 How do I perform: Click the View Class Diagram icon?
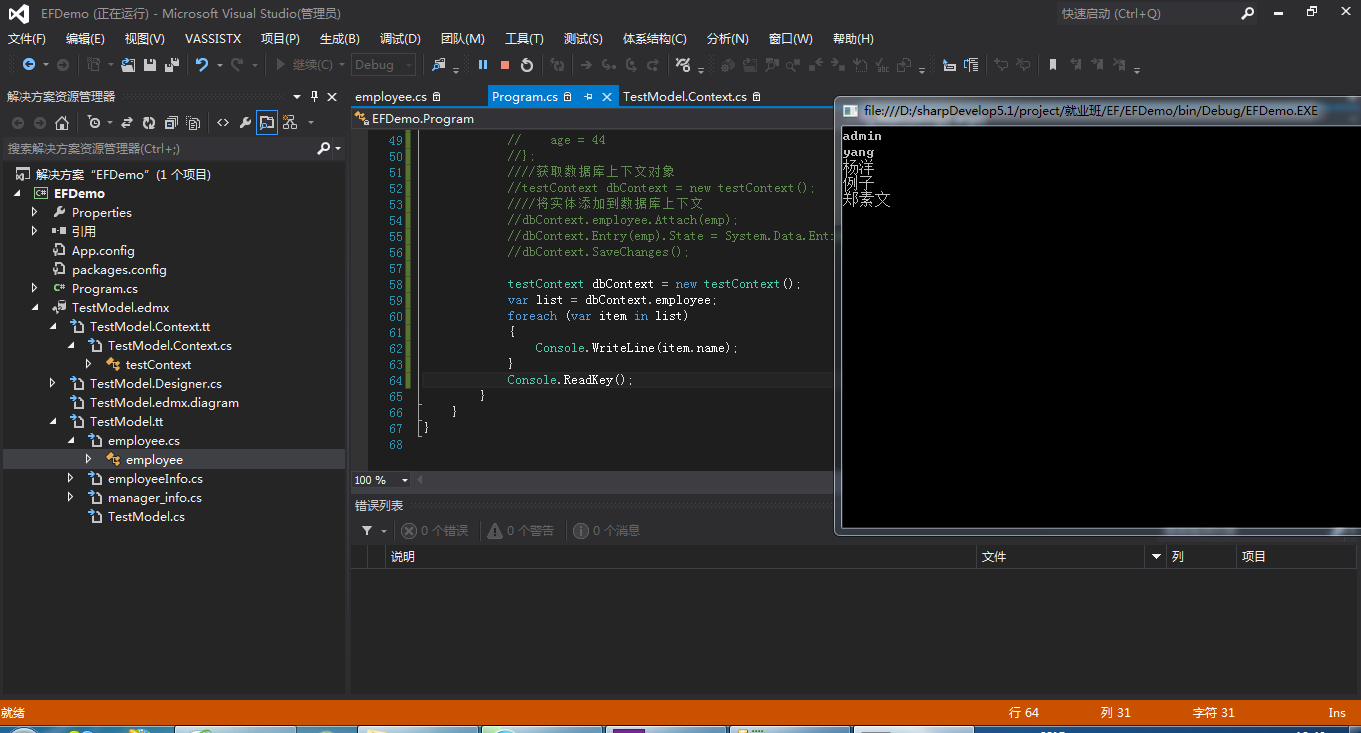pos(290,122)
